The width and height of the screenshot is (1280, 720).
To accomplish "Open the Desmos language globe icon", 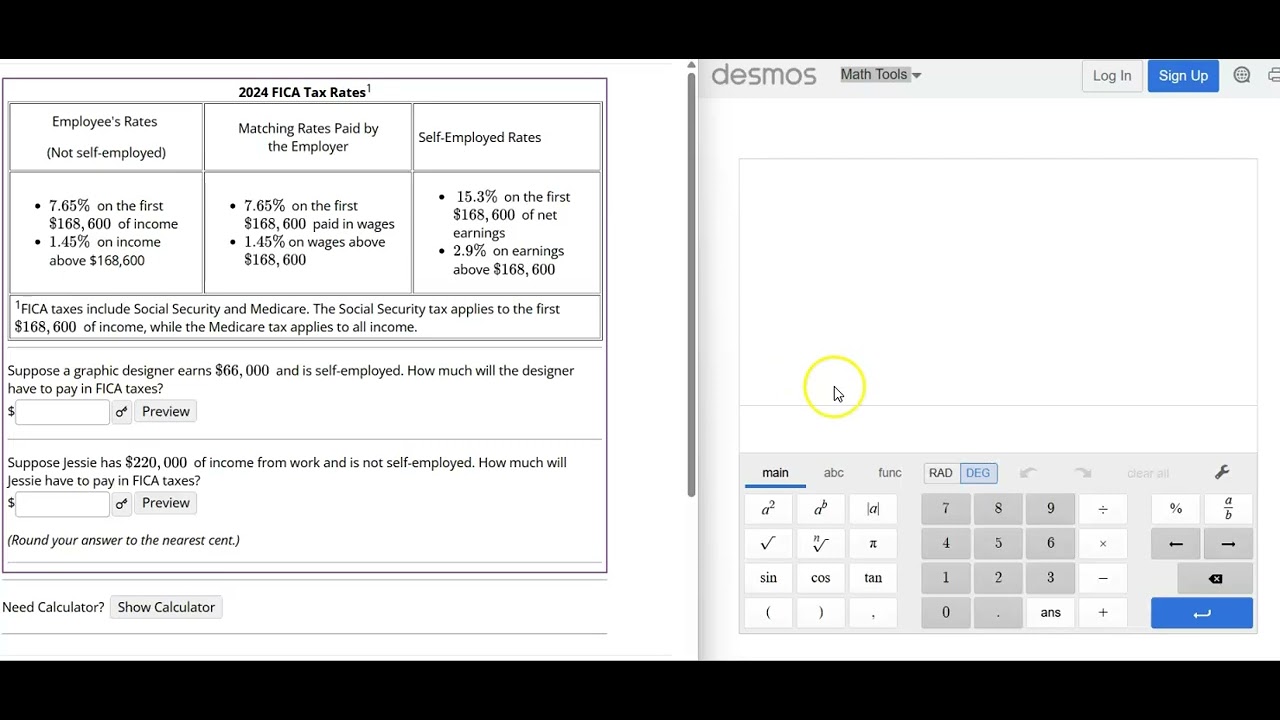I will [1242, 75].
